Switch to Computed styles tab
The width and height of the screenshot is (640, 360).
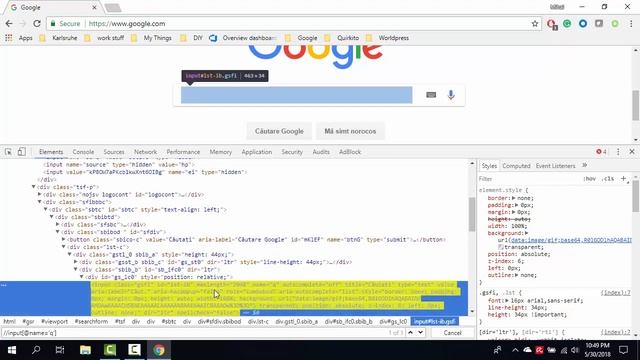click(516, 166)
